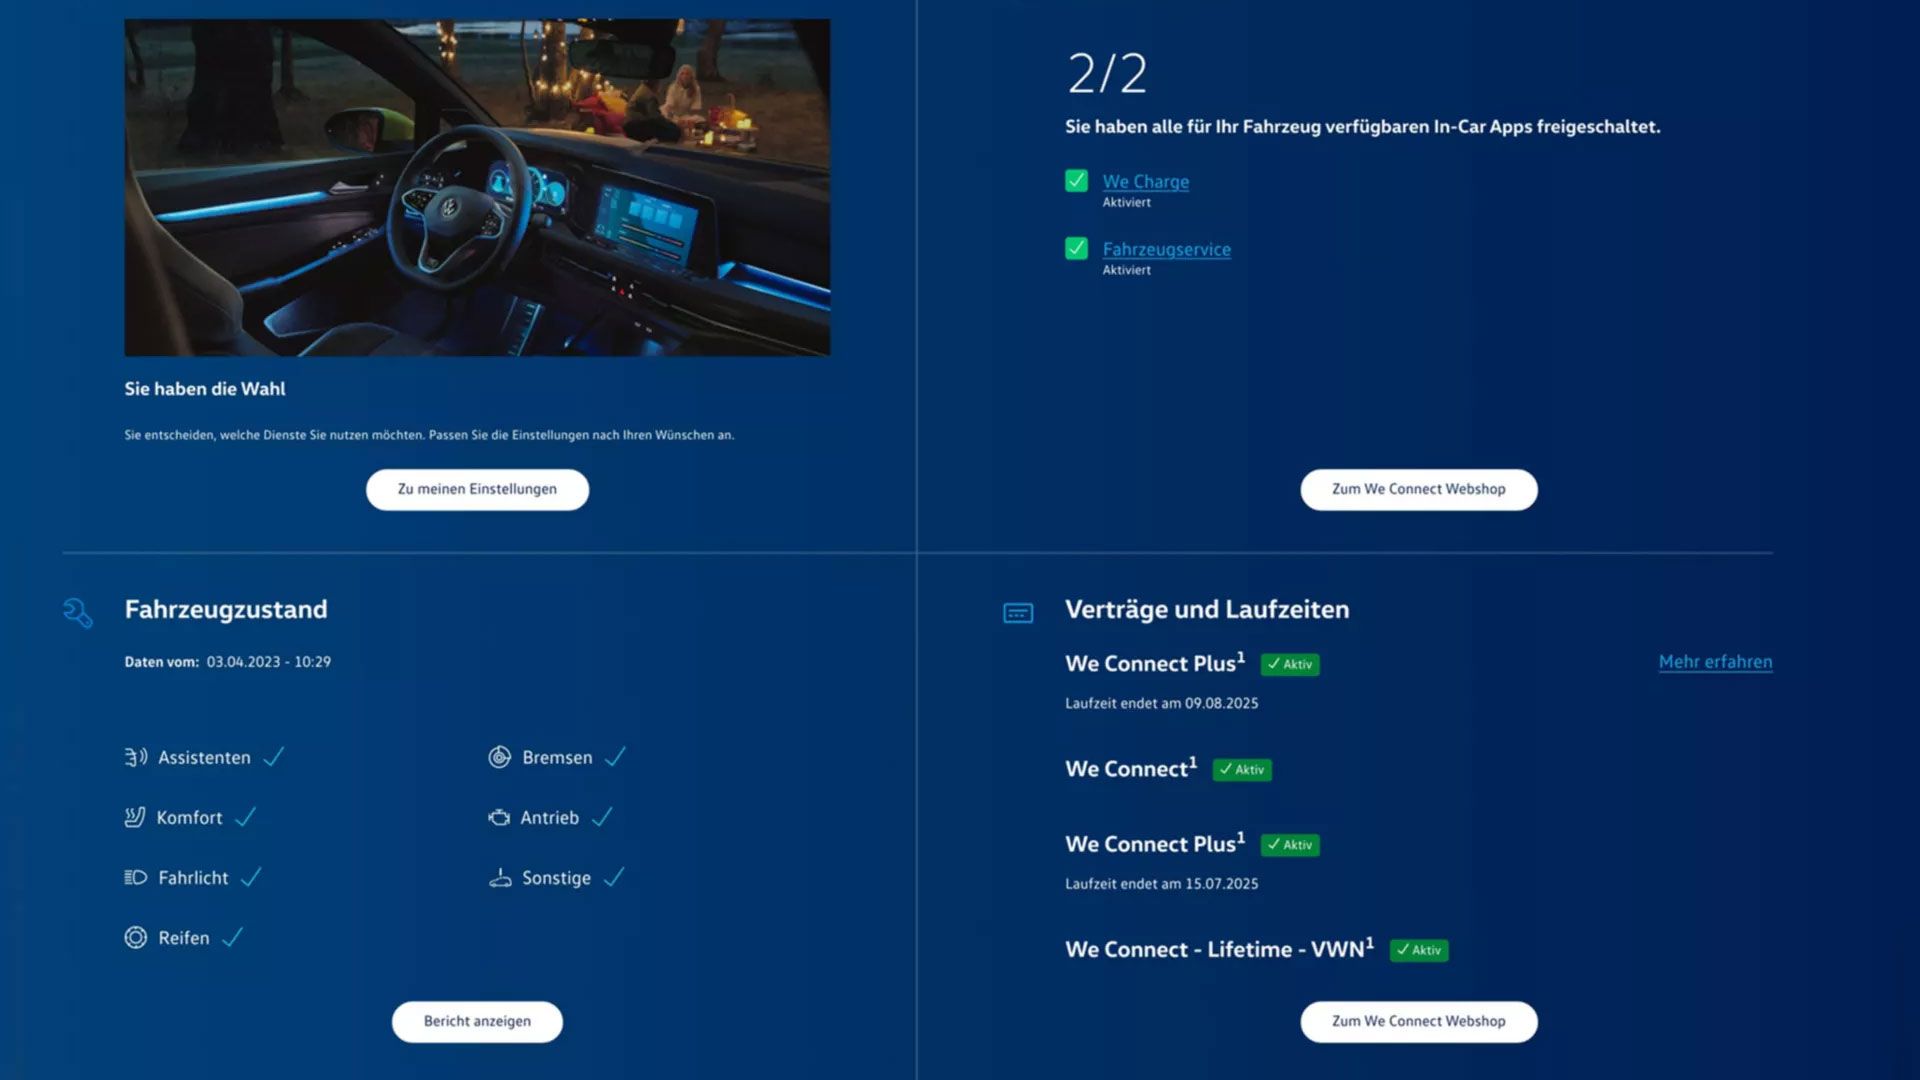Click the Bericht anzeigen button

[x=477, y=1021]
